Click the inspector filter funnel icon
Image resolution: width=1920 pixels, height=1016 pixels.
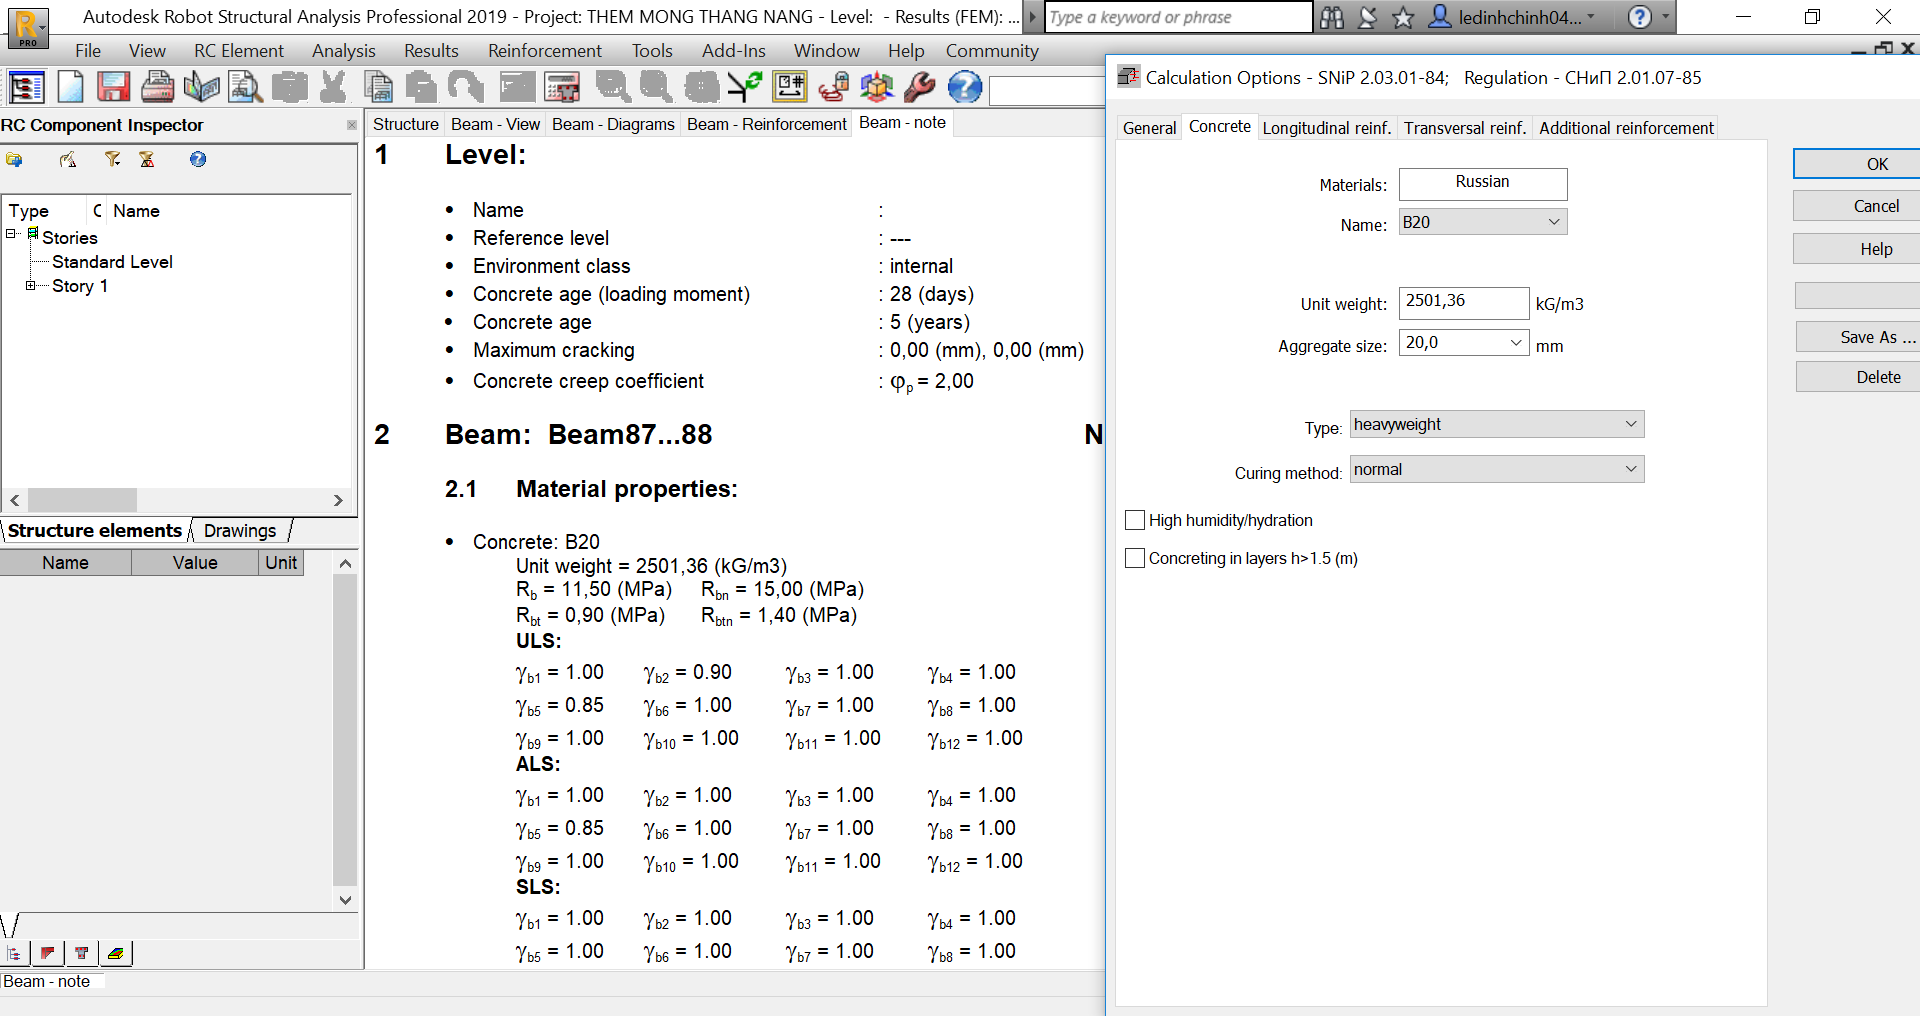coord(112,159)
